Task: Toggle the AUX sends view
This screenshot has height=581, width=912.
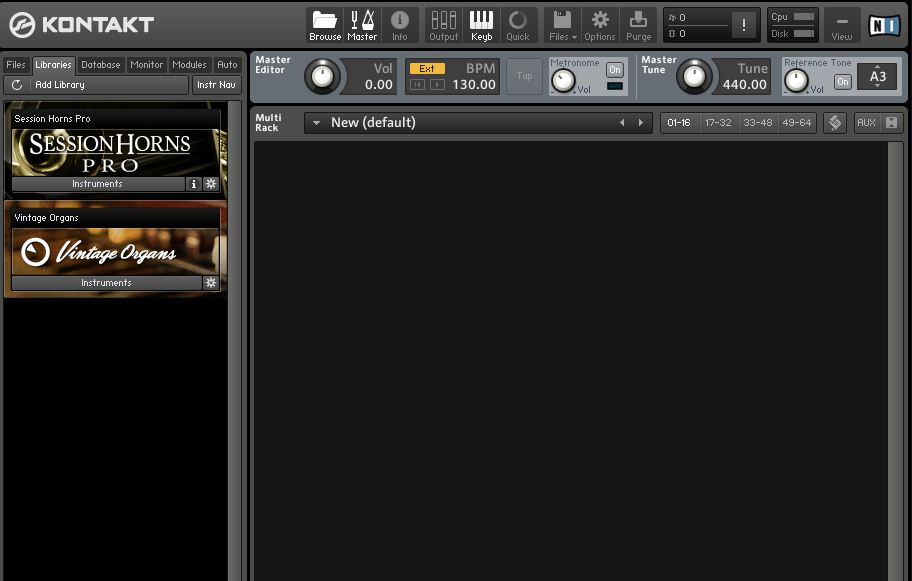Action: (866, 123)
